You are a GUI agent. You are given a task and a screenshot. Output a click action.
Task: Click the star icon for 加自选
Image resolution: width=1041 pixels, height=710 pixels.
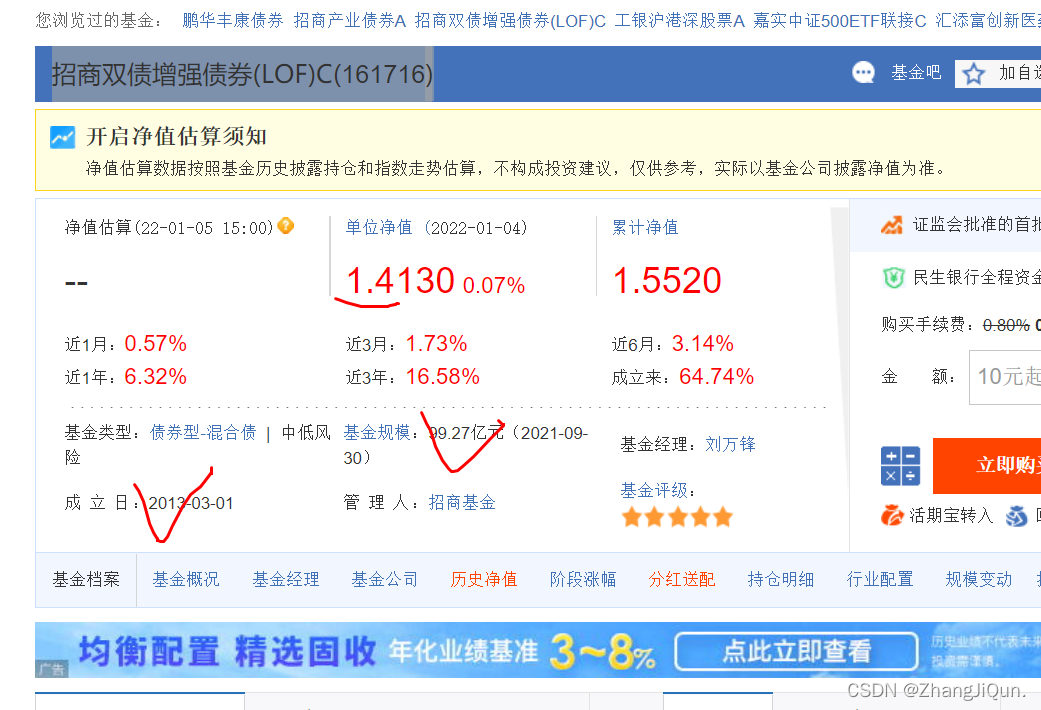click(974, 74)
